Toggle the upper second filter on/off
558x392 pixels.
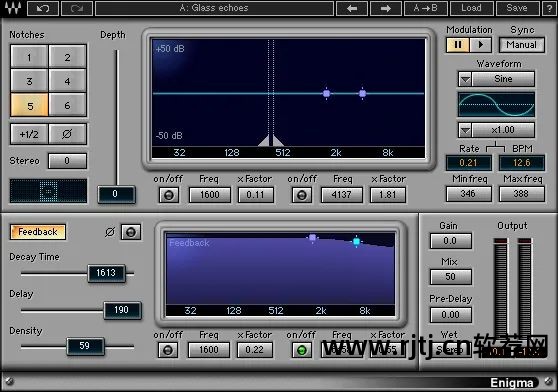(x=302, y=195)
